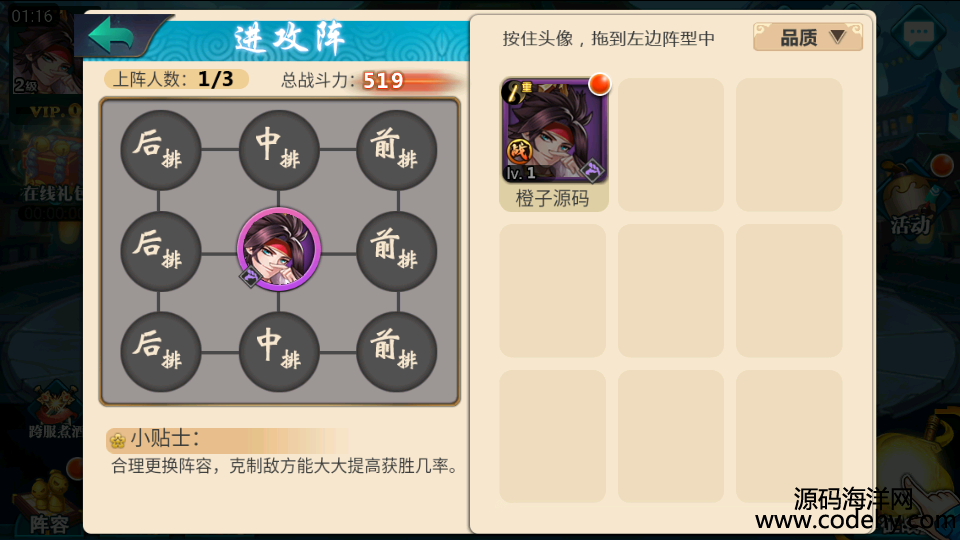Select hero portrait in center formation slot
The width and height of the screenshot is (960, 540).
click(x=279, y=249)
